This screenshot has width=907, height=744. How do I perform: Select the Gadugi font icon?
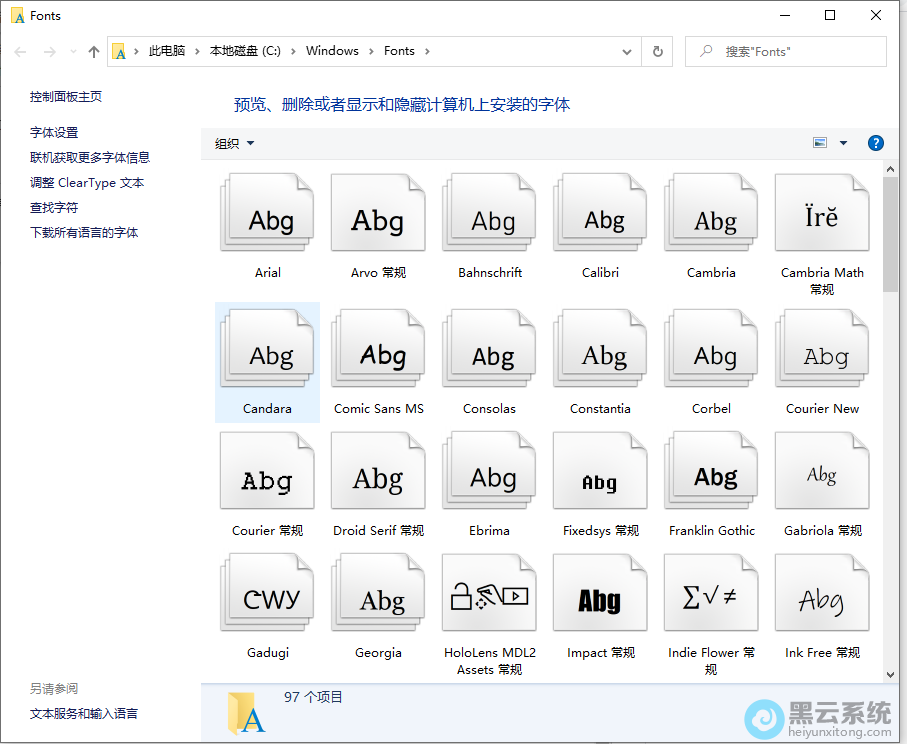pos(267,600)
